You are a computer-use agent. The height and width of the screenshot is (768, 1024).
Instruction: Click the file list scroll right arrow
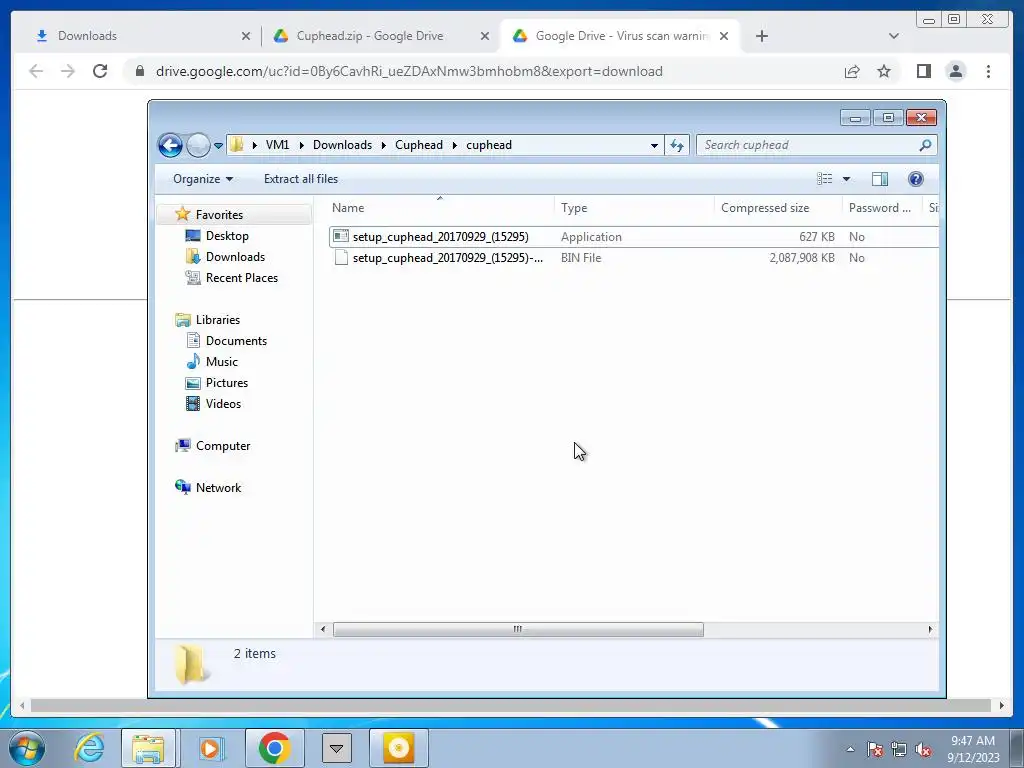[x=930, y=630]
